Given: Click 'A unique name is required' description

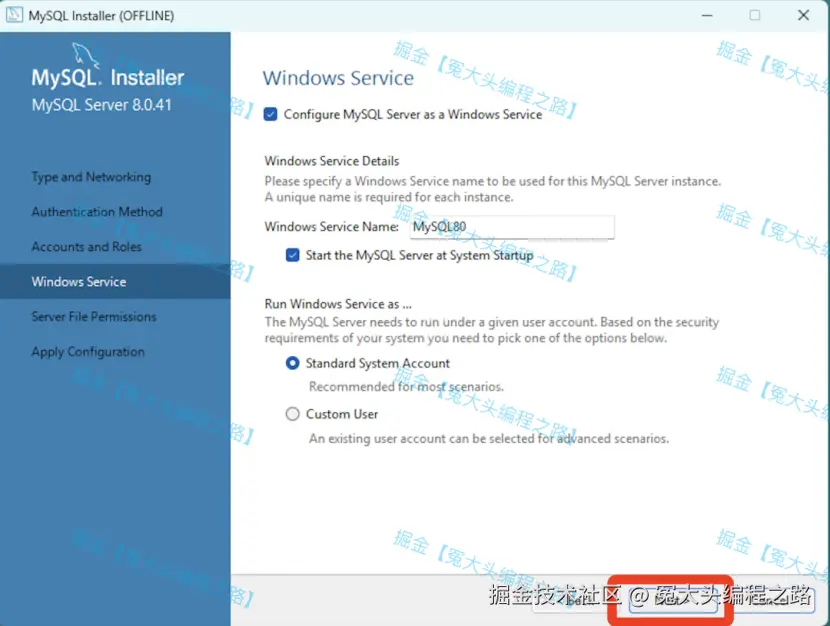Looking at the screenshot, I should coord(389,197).
